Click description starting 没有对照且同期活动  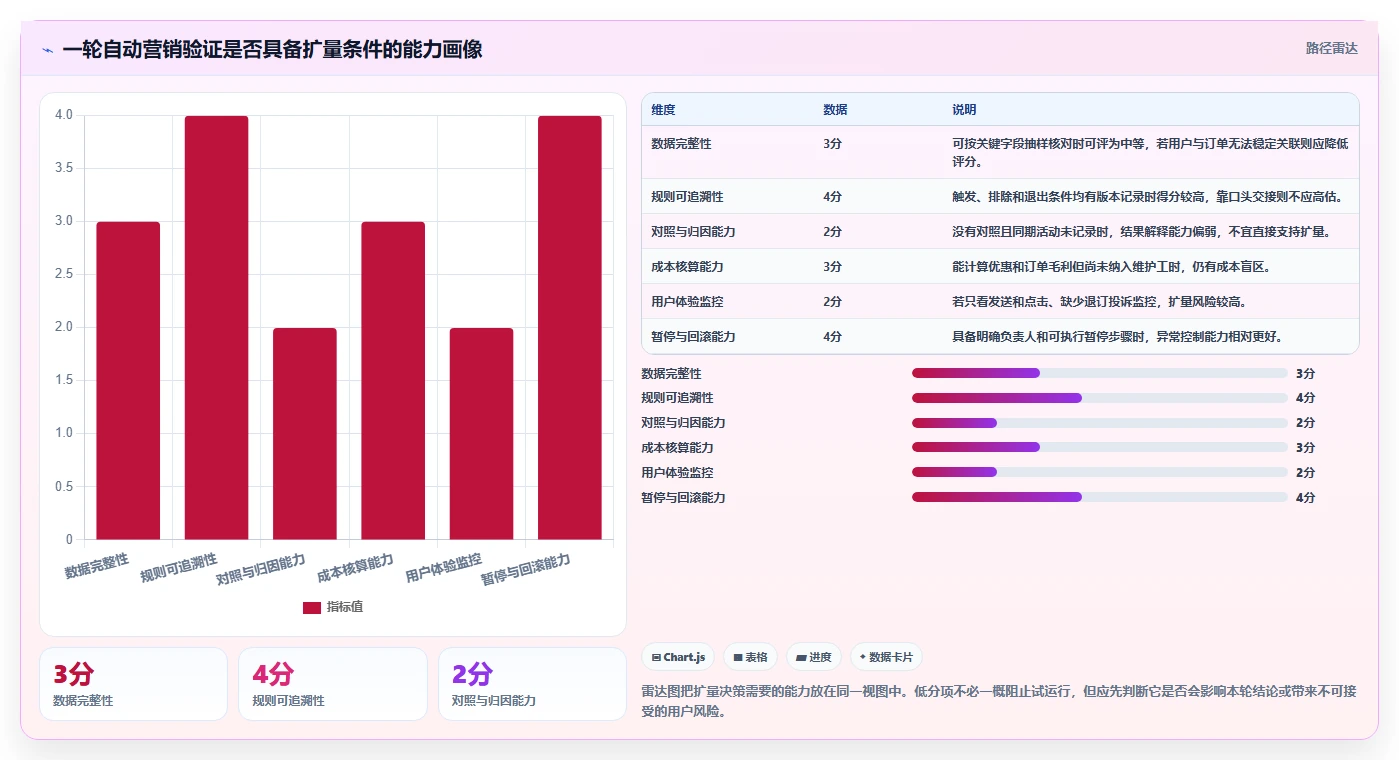click(x=1141, y=232)
